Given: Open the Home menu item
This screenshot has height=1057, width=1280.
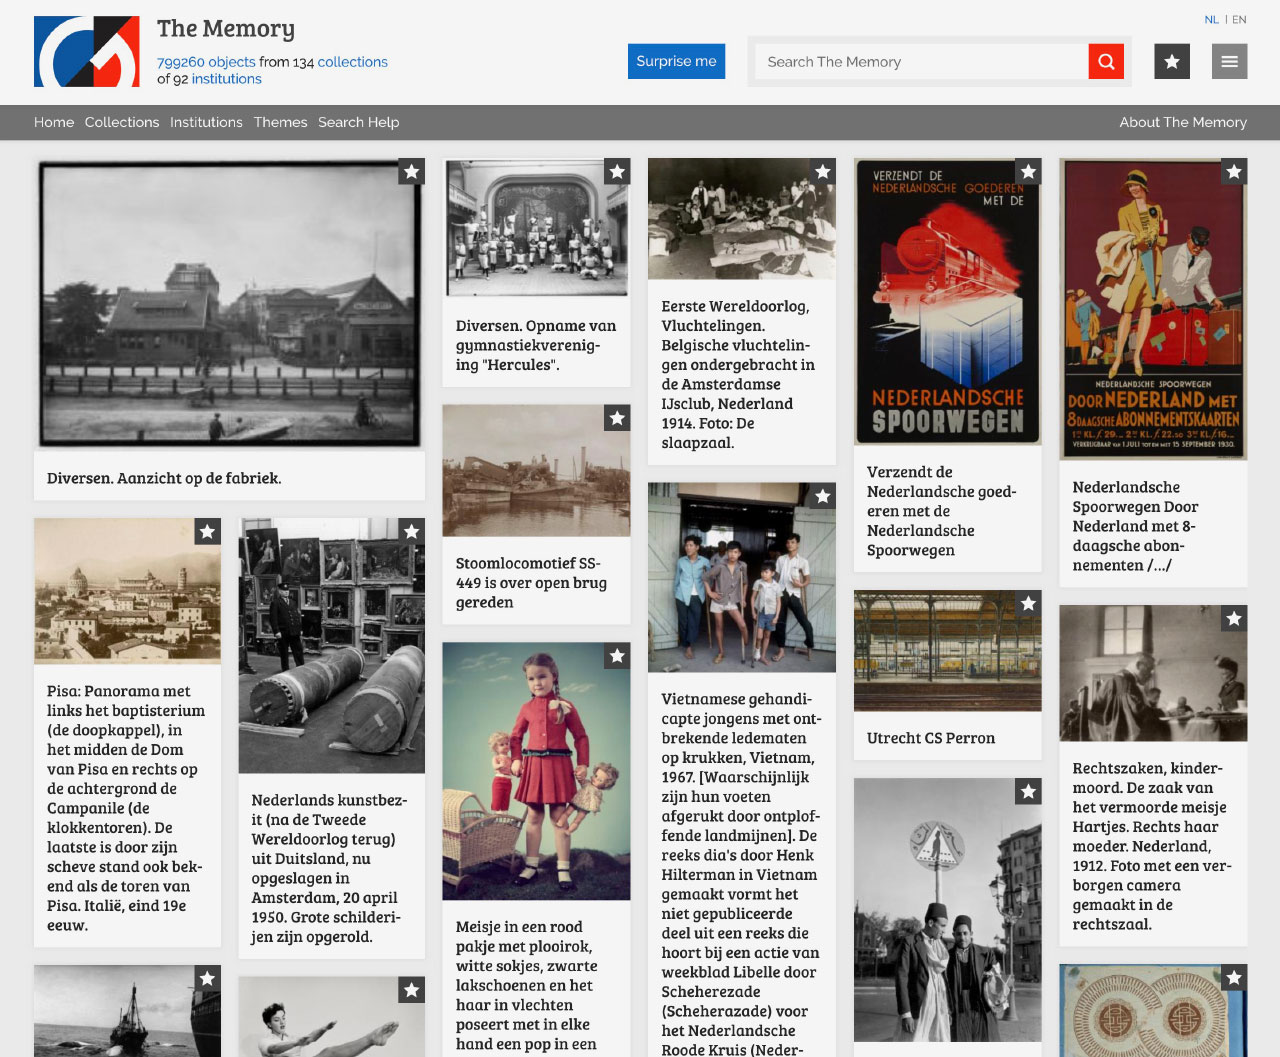Looking at the screenshot, I should (x=54, y=122).
